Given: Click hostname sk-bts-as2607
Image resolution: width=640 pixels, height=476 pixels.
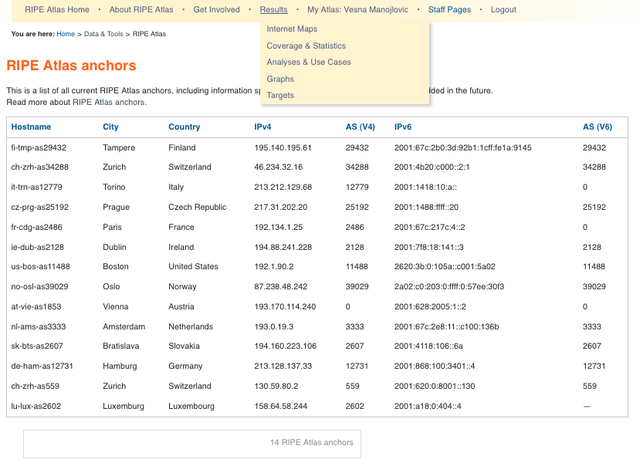Looking at the screenshot, I should (x=37, y=346).
